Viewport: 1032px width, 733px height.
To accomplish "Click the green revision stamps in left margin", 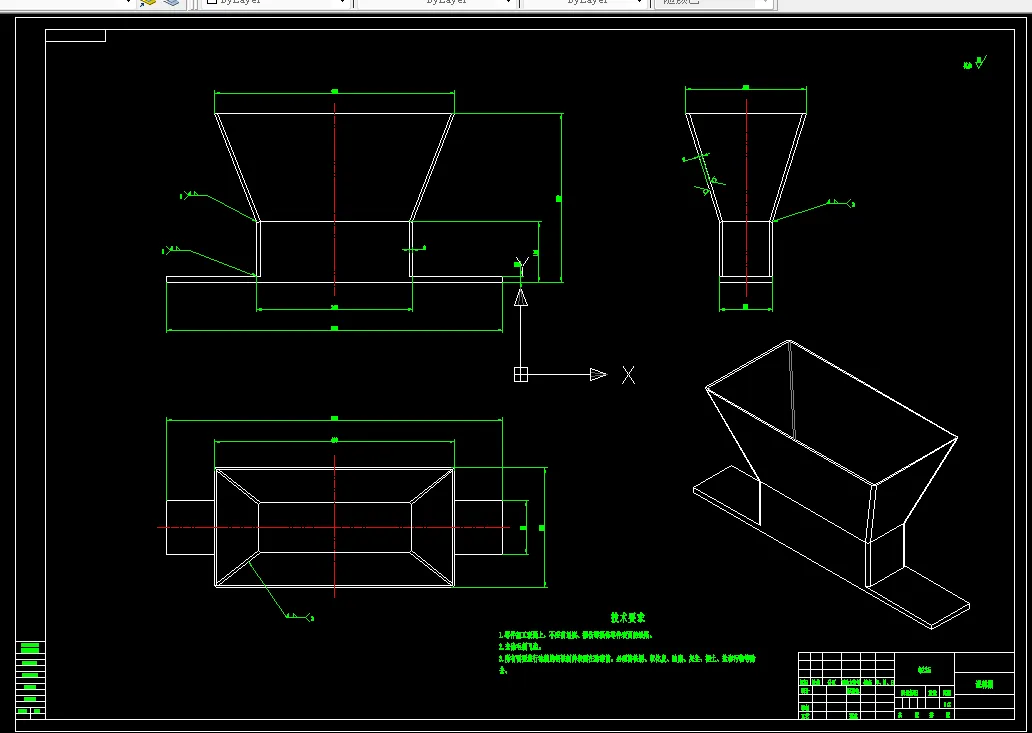I will click(30, 678).
